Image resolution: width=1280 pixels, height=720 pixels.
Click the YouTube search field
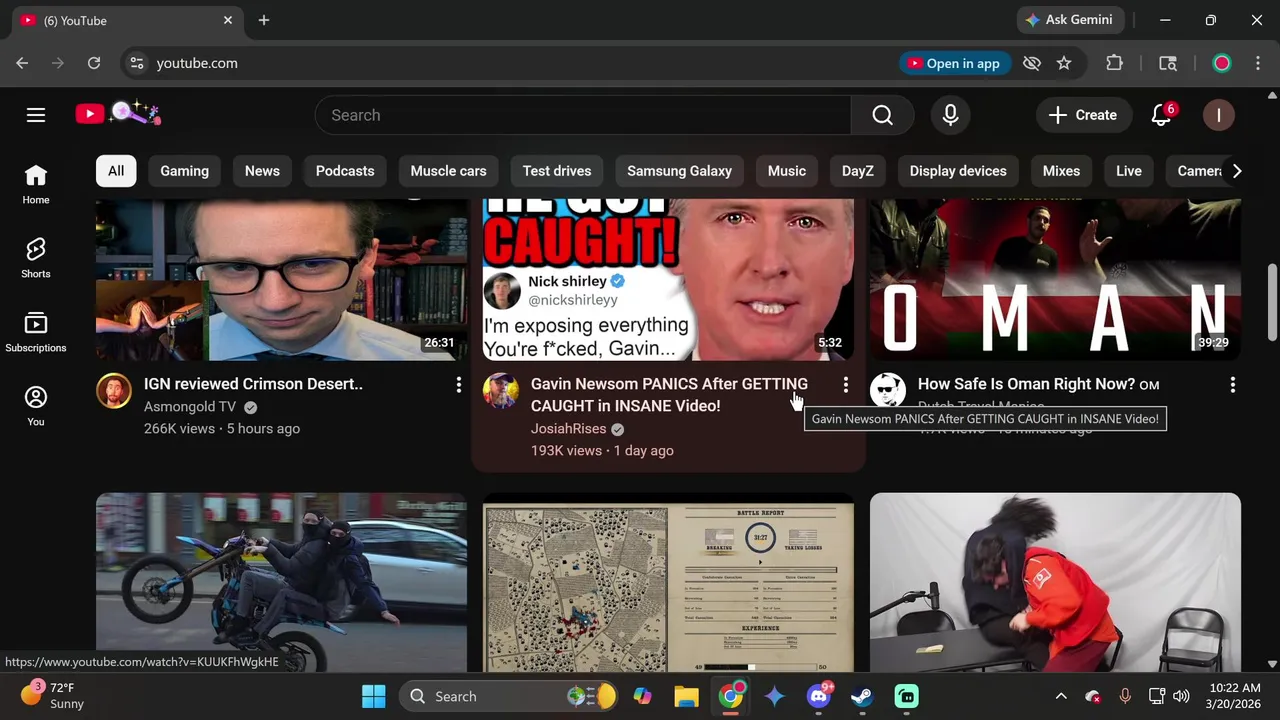pos(583,115)
